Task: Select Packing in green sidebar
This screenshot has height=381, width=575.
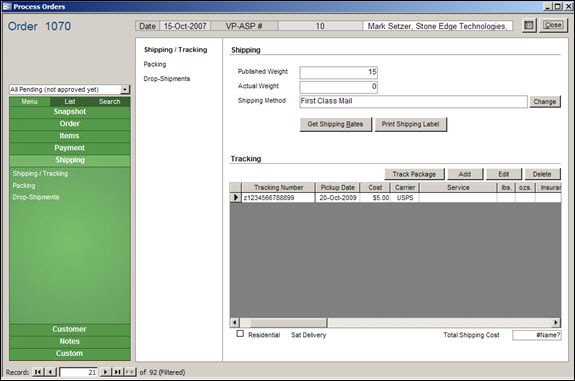Action: pos(24,186)
